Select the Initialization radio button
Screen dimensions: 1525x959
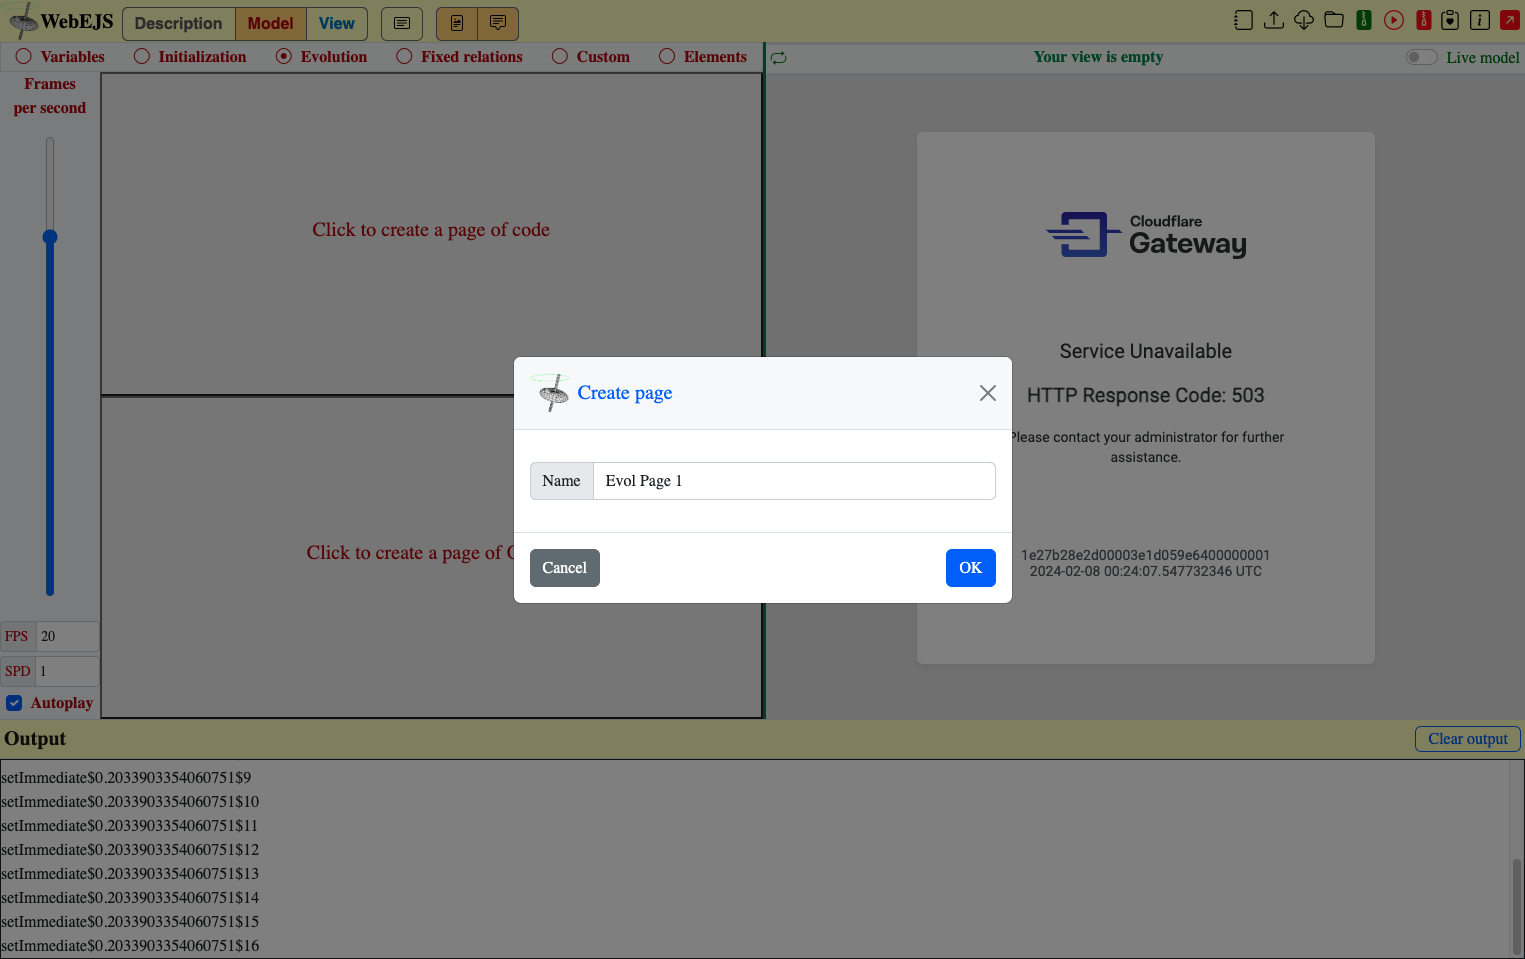click(x=142, y=57)
